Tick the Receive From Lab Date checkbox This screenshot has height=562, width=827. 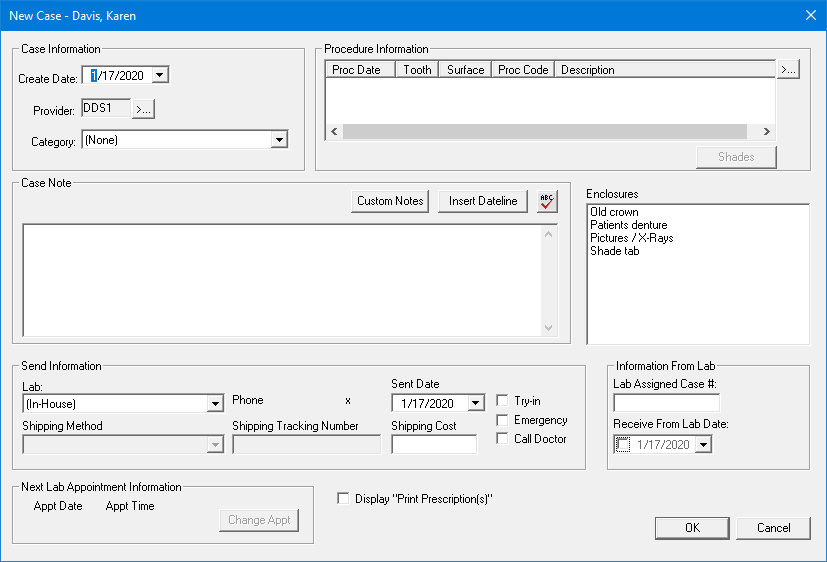coord(624,444)
